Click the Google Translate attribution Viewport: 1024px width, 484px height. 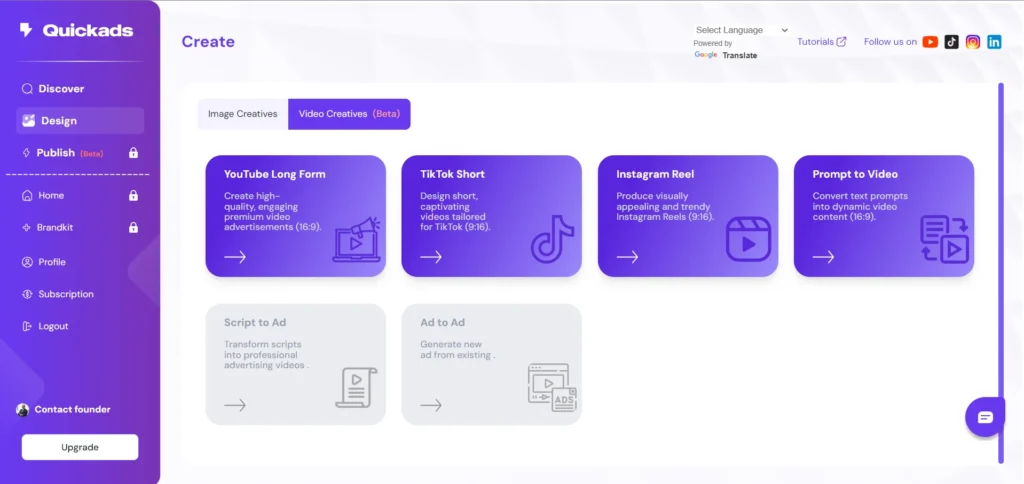coord(726,55)
